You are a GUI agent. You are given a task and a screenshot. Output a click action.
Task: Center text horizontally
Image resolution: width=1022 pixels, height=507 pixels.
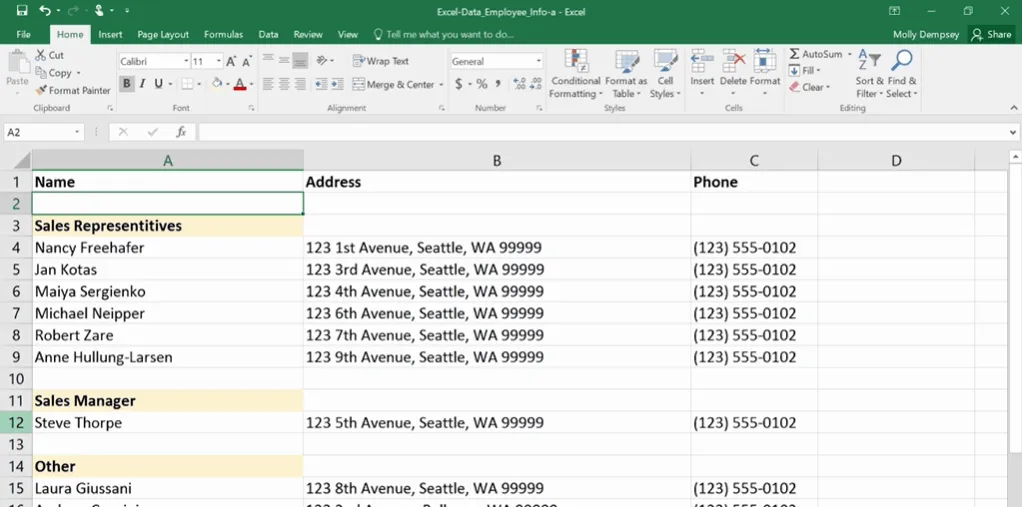click(x=284, y=84)
